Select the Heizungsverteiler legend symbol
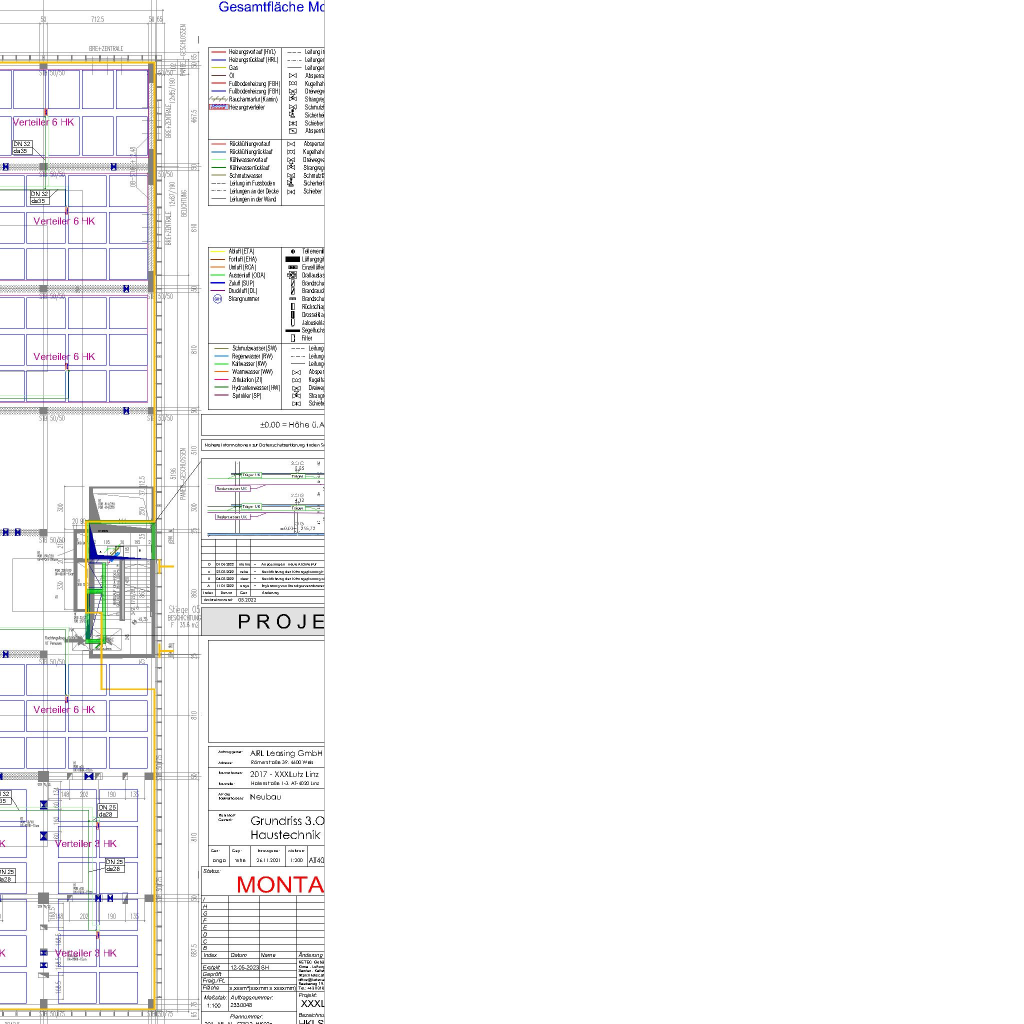The height and width of the screenshot is (1024, 1024). click(x=218, y=107)
